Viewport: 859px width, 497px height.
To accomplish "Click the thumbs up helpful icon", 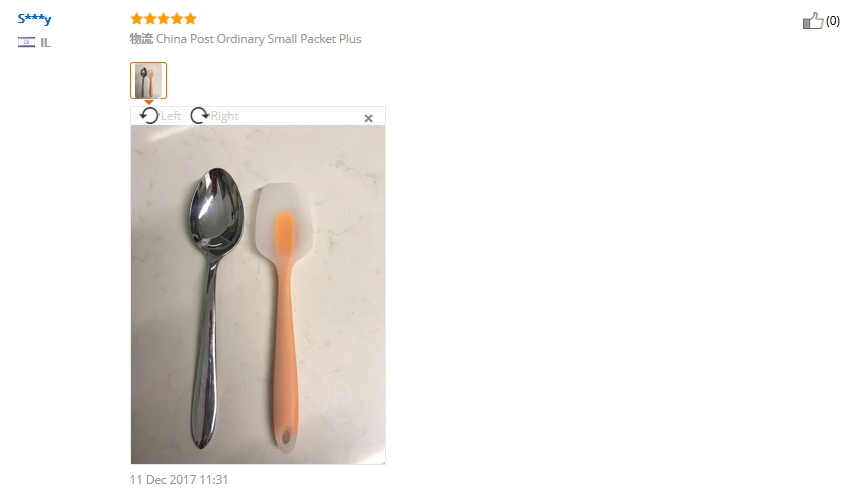I will click(813, 21).
